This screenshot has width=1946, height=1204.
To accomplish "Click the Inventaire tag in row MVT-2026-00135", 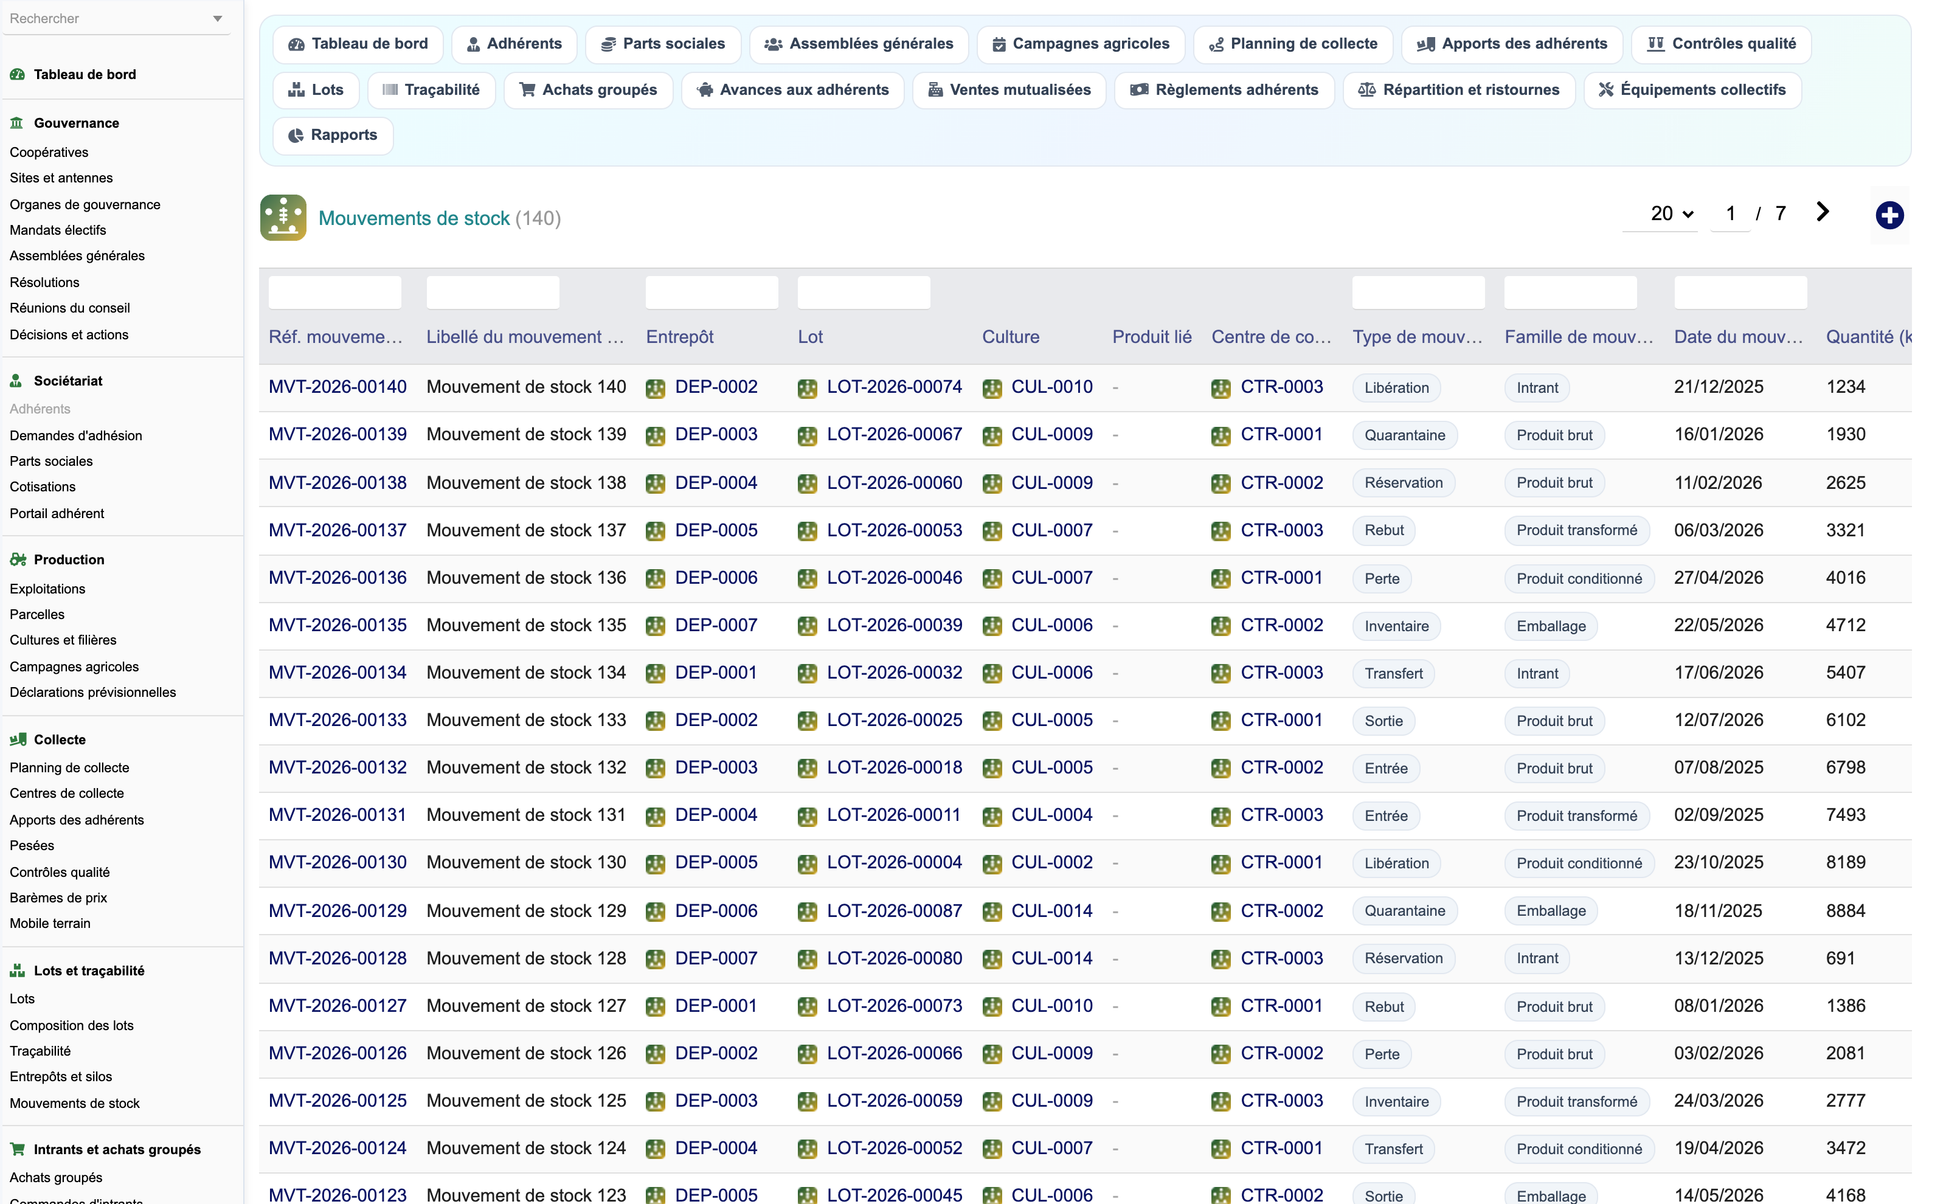I will [1397, 626].
